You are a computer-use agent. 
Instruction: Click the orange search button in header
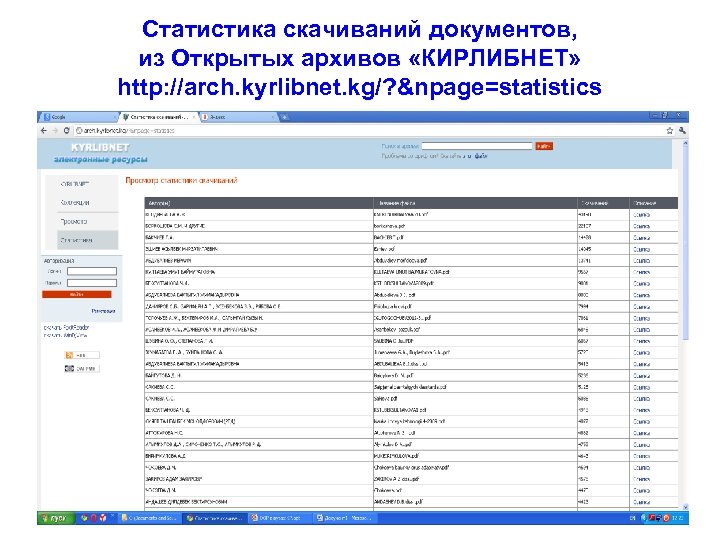tap(544, 146)
